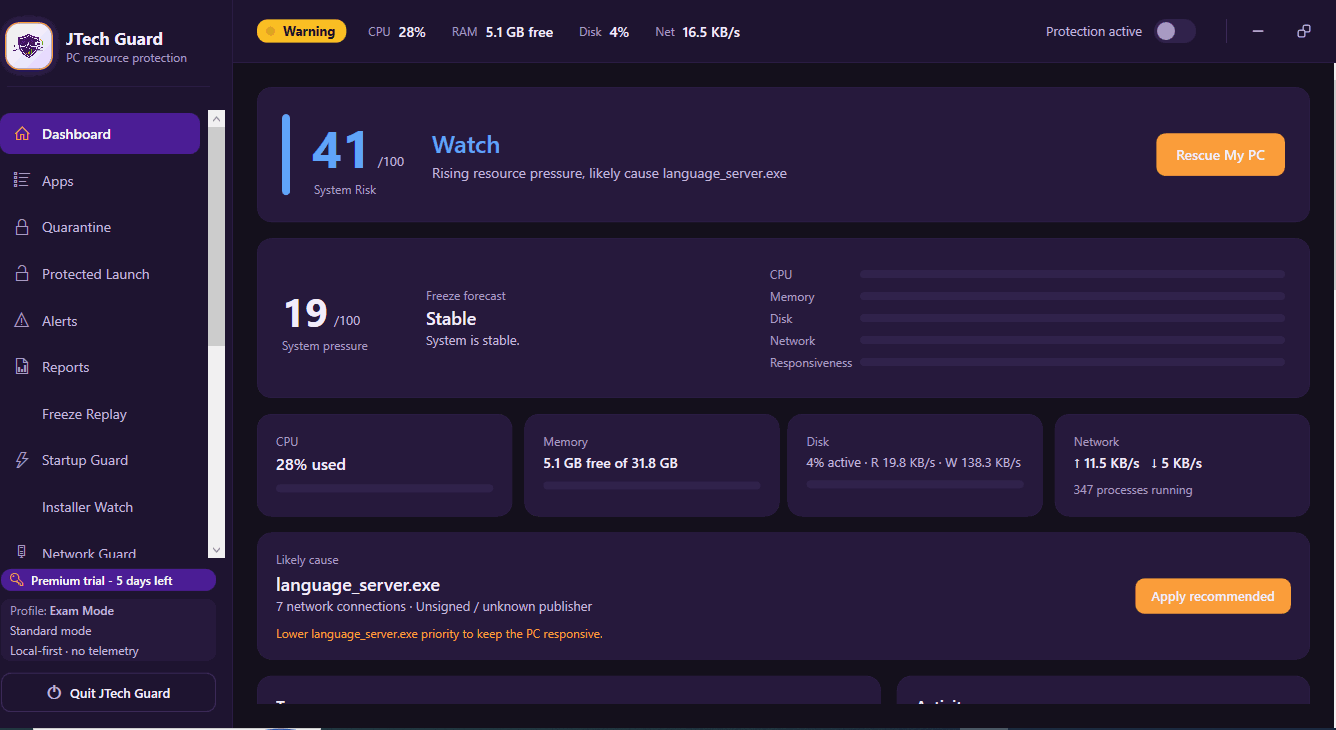Viewport: 1336px width, 730px height.
Task: Open the Freeze Replay page
Action: 84,414
